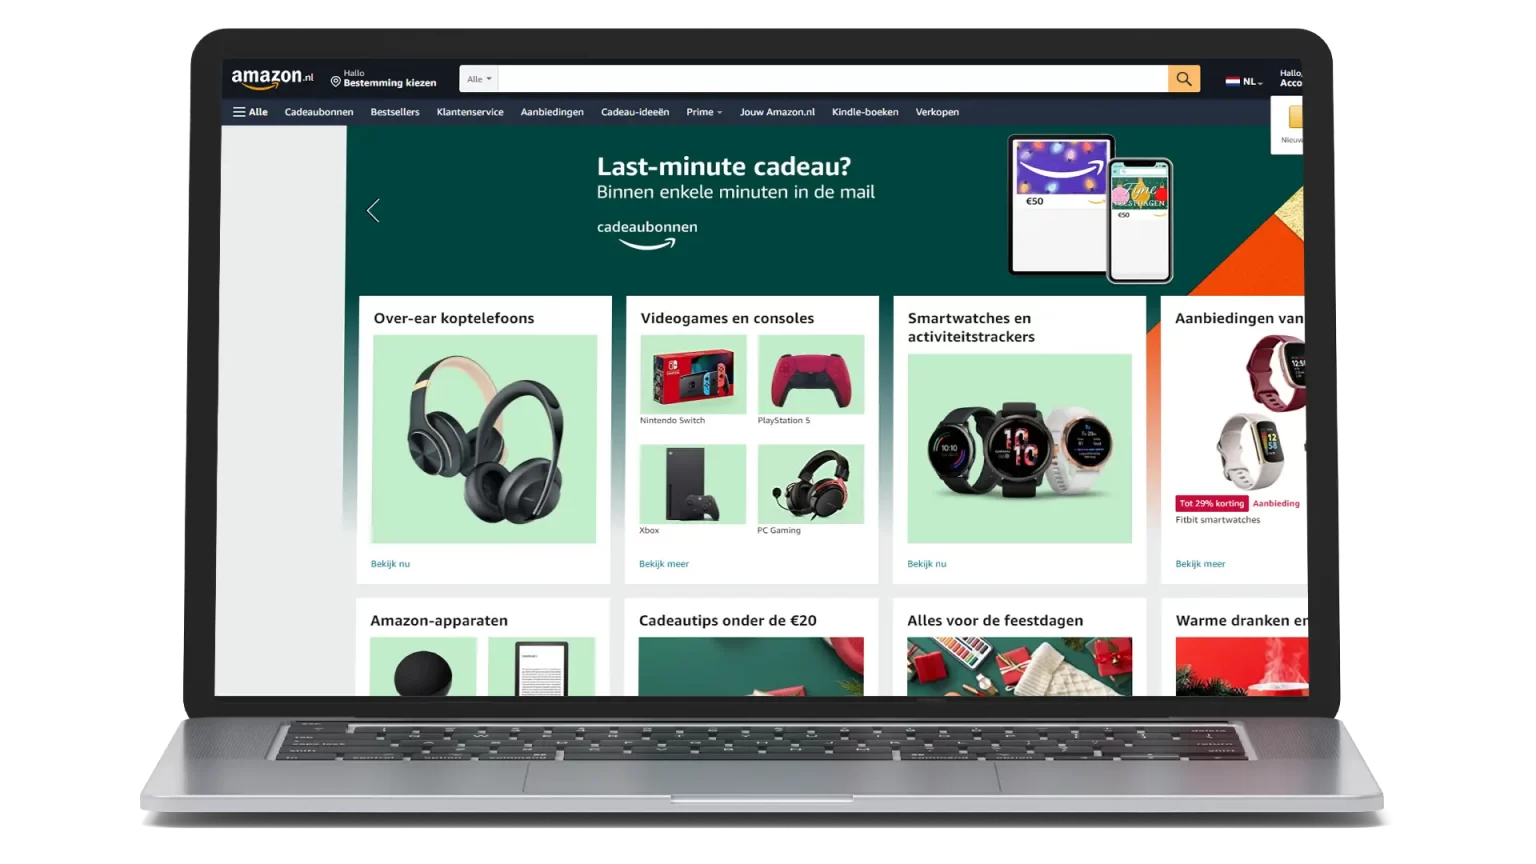1536x864 pixels.
Task: Click the smartwatches image
Action: point(1020,449)
